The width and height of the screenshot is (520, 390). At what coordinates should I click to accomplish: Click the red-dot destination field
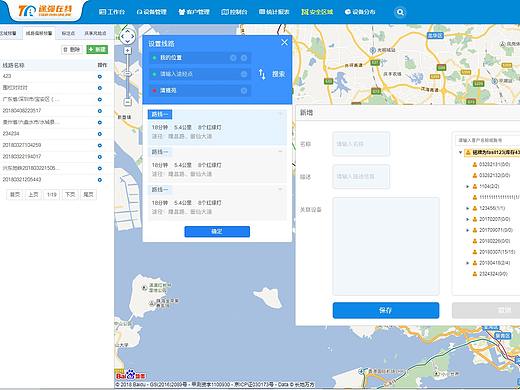click(200, 90)
